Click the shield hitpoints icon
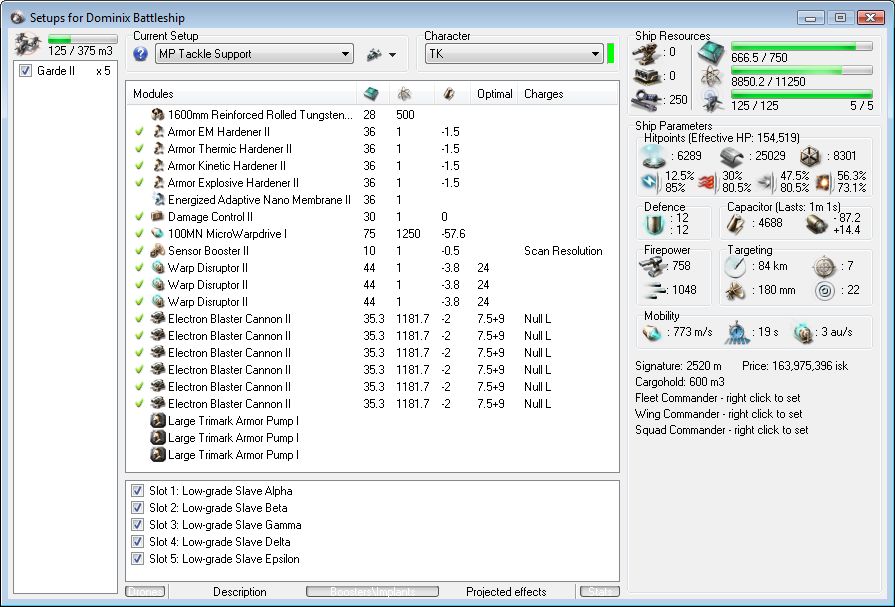Viewport: 895px width, 607px height. point(651,155)
